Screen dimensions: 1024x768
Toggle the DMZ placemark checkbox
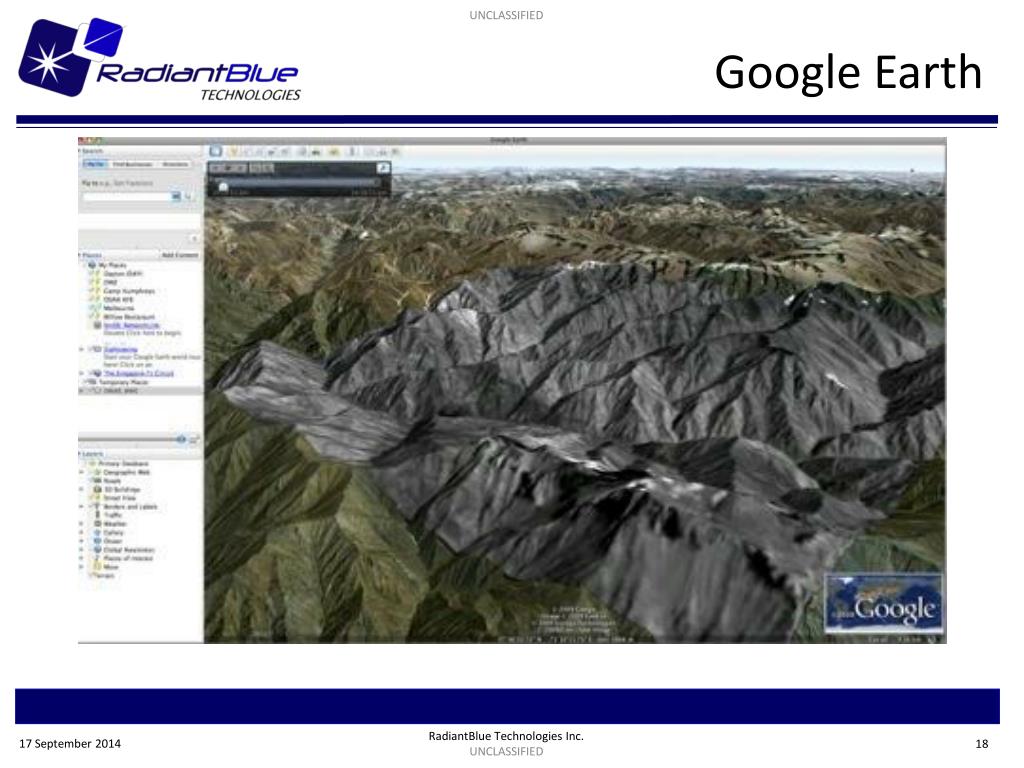pyautogui.click(x=92, y=282)
